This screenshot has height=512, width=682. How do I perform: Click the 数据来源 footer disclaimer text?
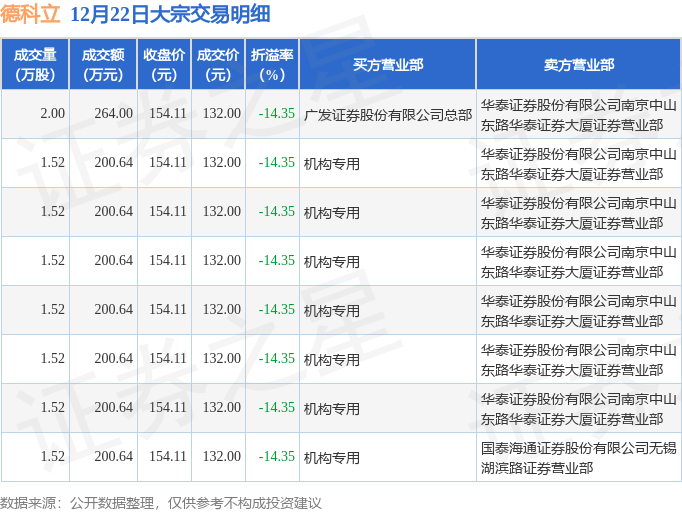pyautogui.click(x=160, y=503)
